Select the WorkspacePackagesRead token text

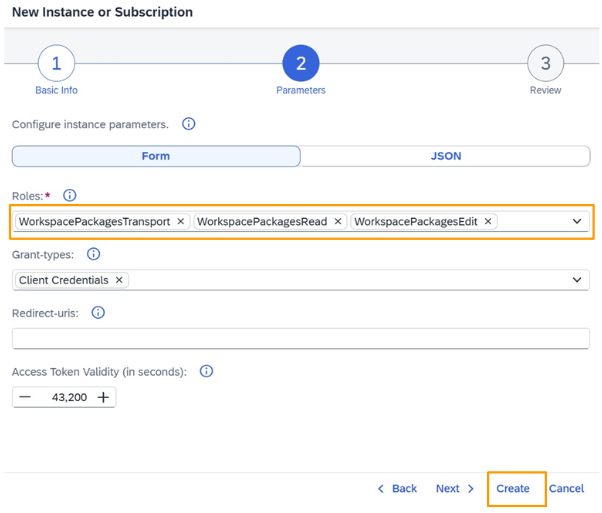click(262, 222)
